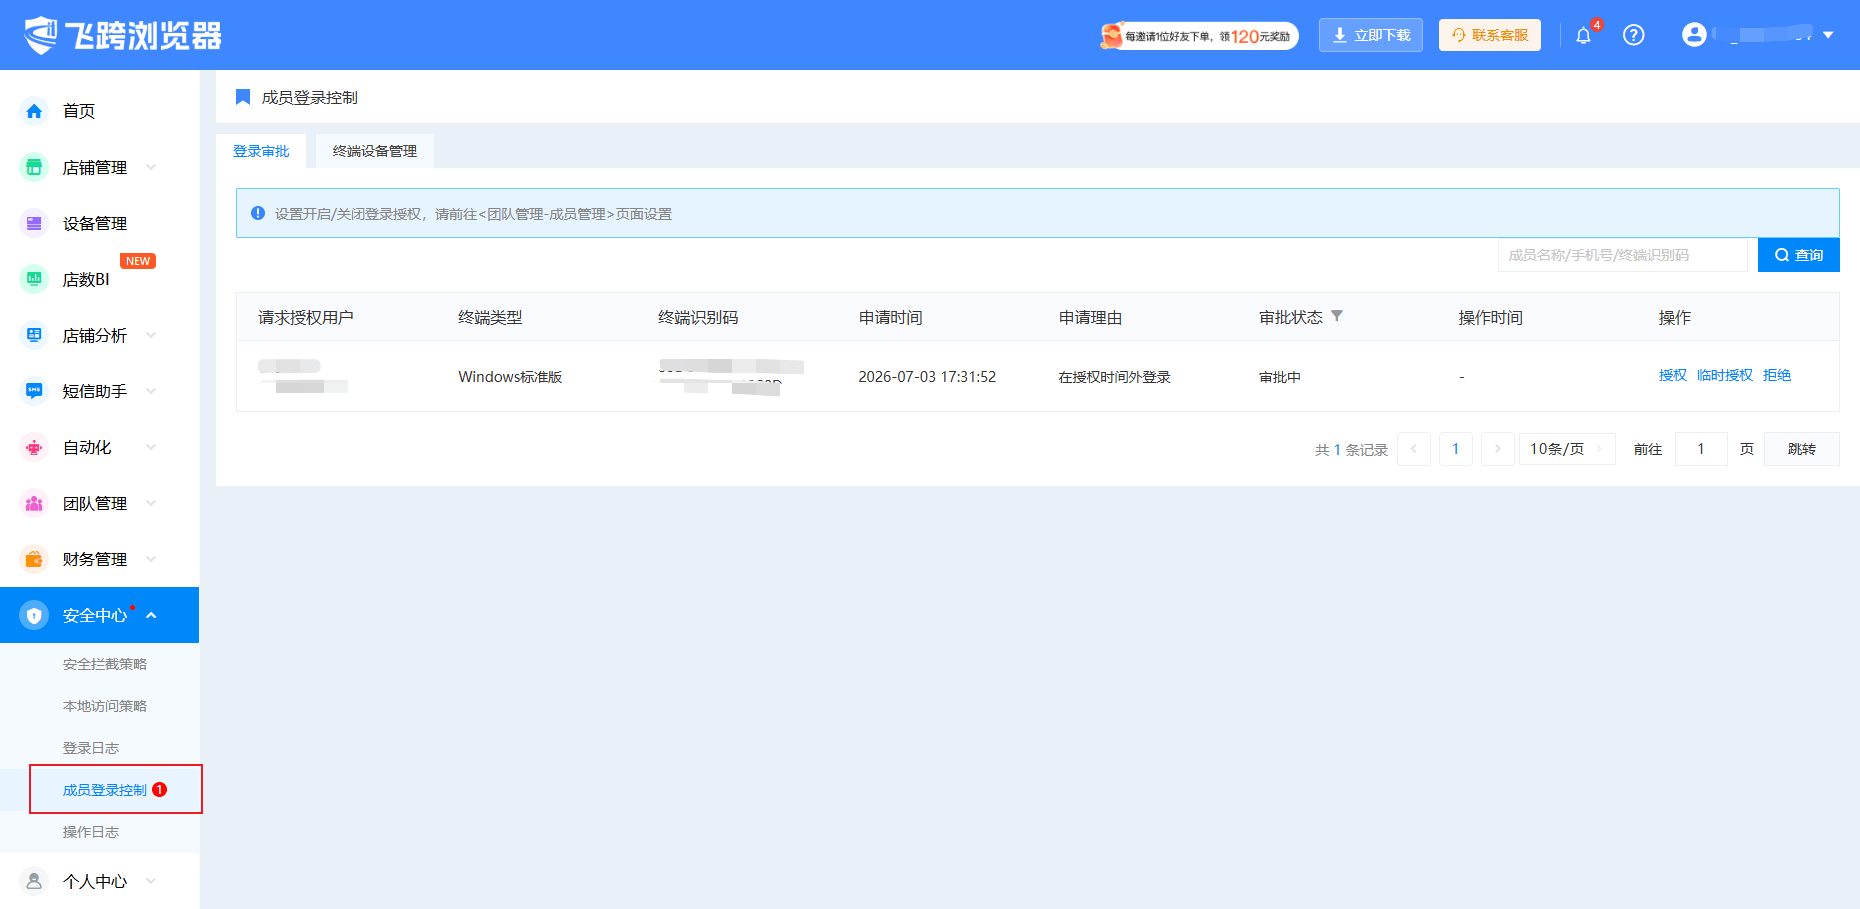Screen dimensions: 1860x909
Task: Click the NEW badge on 店数BI
Action: (138, 261)
